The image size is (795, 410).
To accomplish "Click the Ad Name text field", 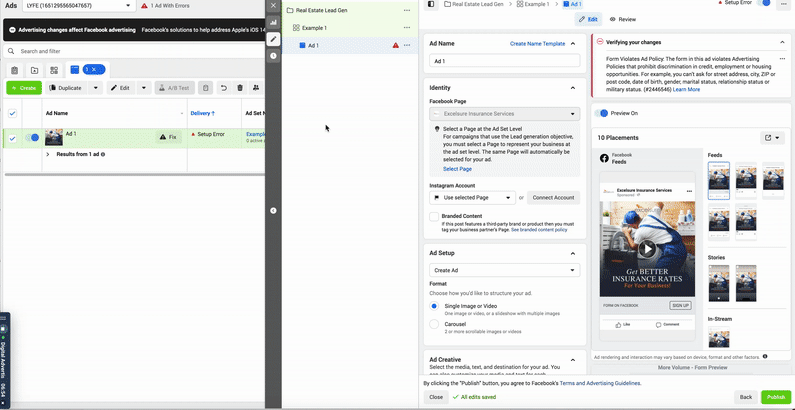I will pos(504,62).
